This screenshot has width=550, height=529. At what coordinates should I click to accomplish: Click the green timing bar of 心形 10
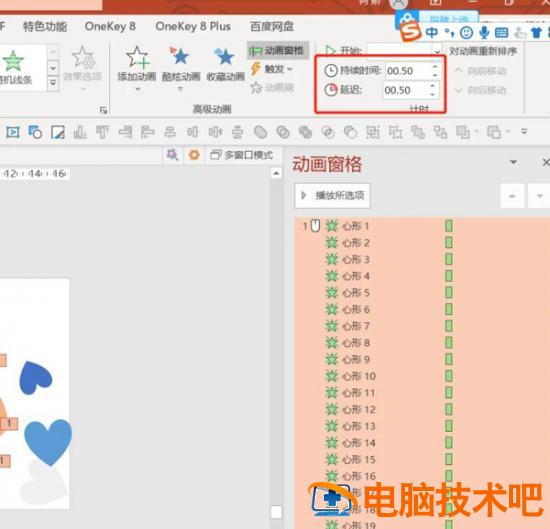point(449,376)
